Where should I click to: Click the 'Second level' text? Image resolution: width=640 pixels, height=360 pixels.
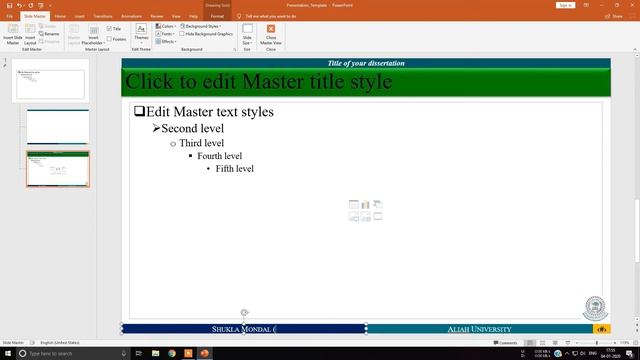192,128
